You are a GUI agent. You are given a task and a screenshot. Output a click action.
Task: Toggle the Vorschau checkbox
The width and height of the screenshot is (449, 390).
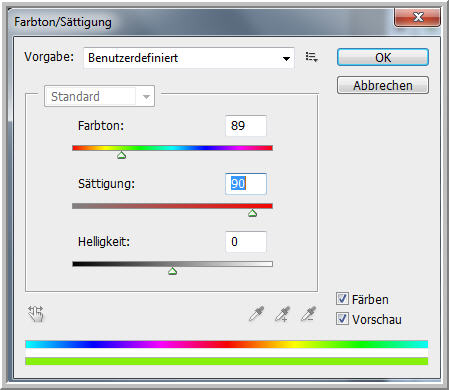[x=342, y=319]
